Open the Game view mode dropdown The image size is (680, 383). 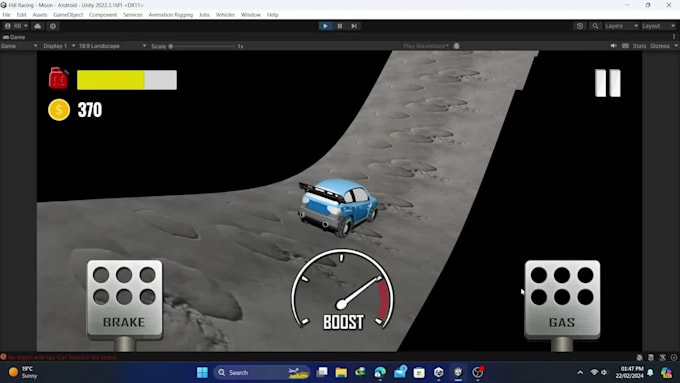coord(19,46)
